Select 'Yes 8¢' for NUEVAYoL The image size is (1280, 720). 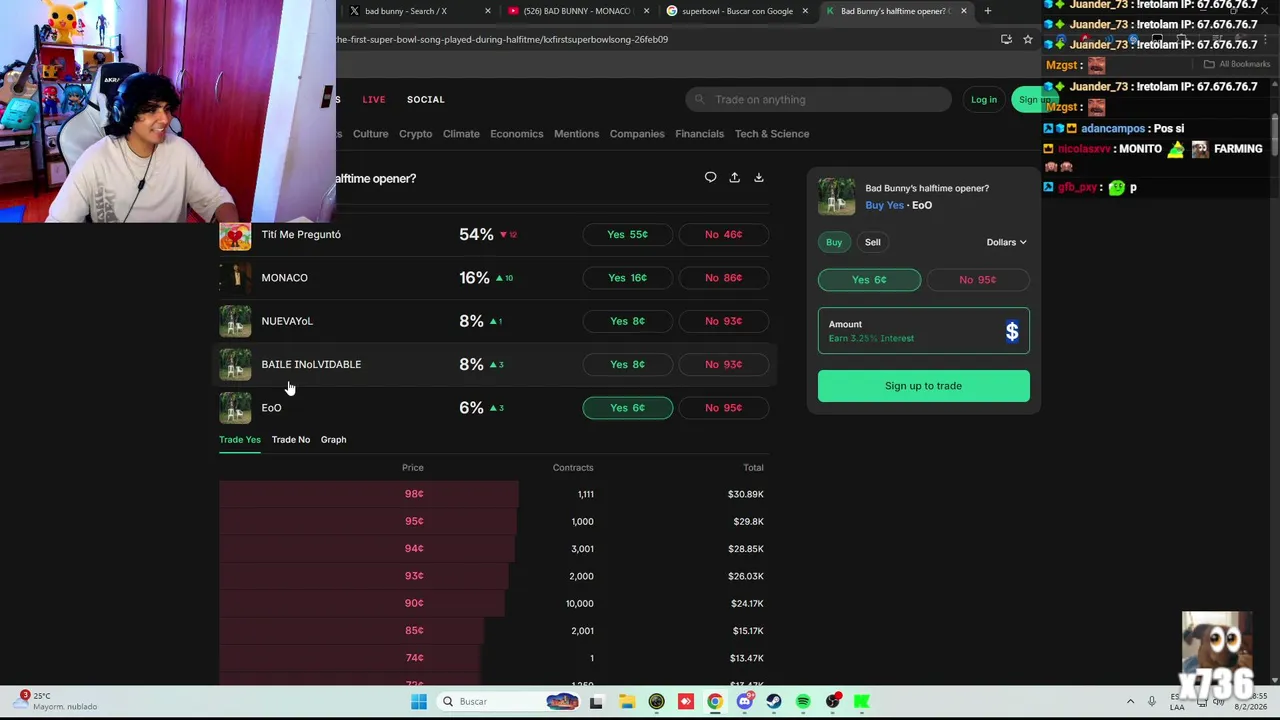click(x=627, y=321)
